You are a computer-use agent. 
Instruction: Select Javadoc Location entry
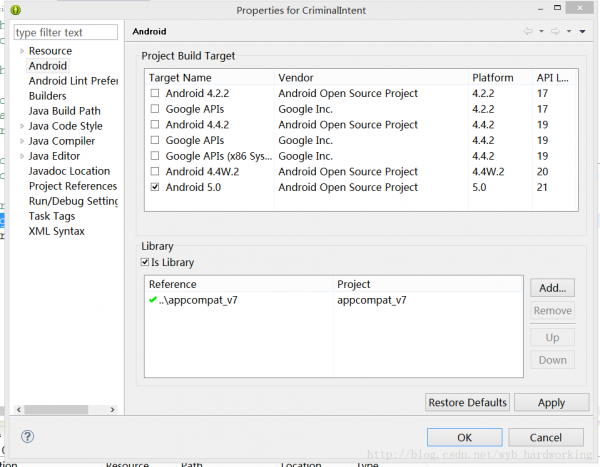point(69,171)
